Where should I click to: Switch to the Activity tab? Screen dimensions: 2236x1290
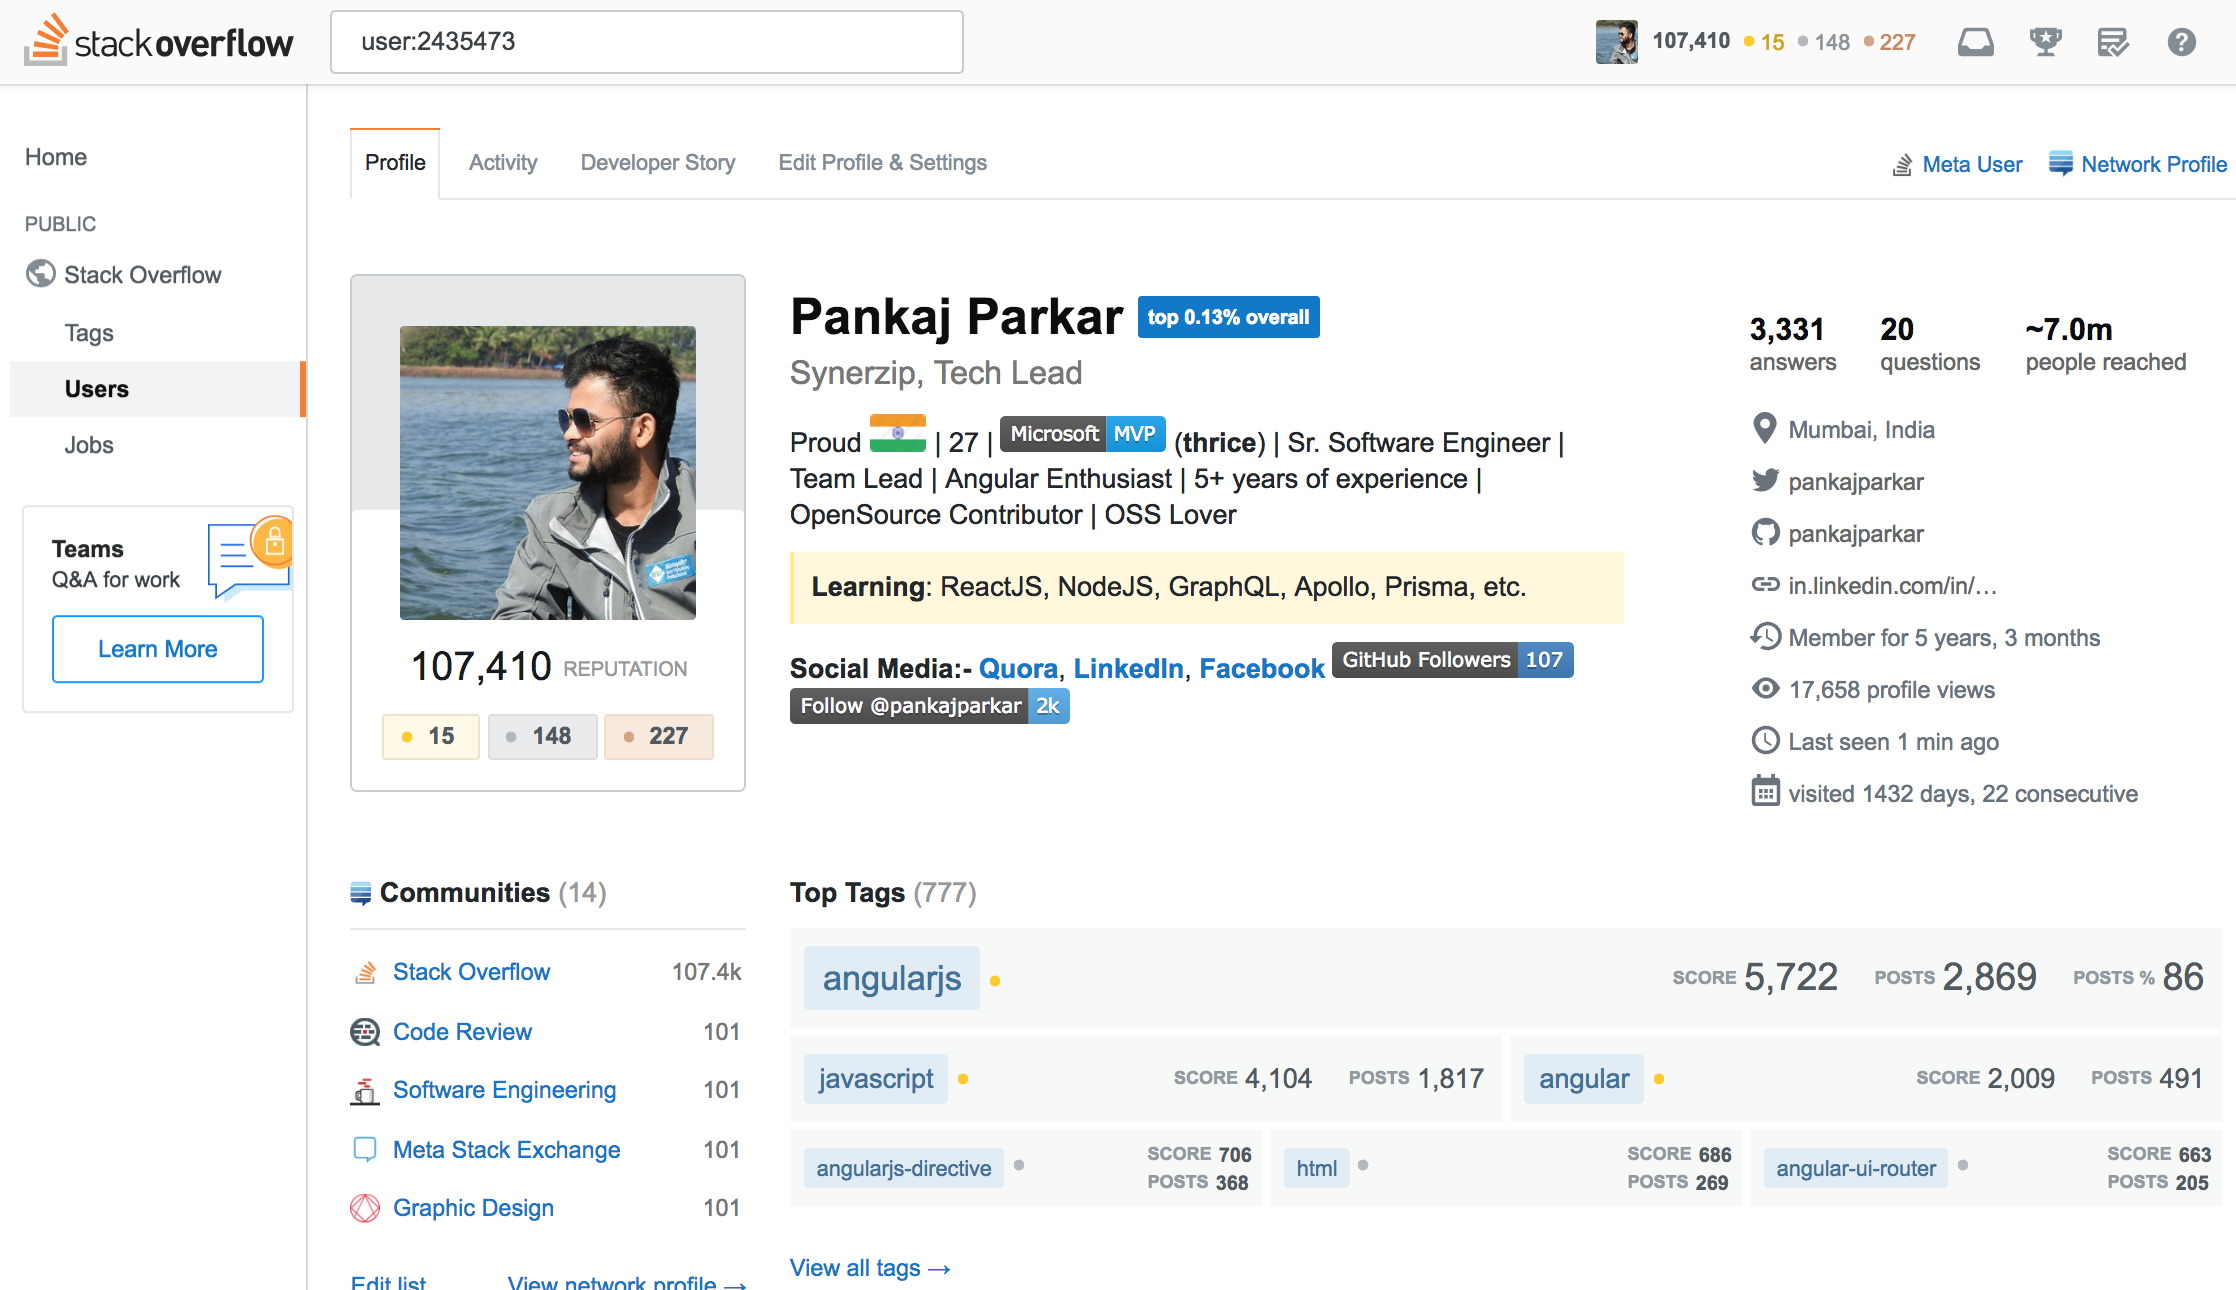(503, 163)
